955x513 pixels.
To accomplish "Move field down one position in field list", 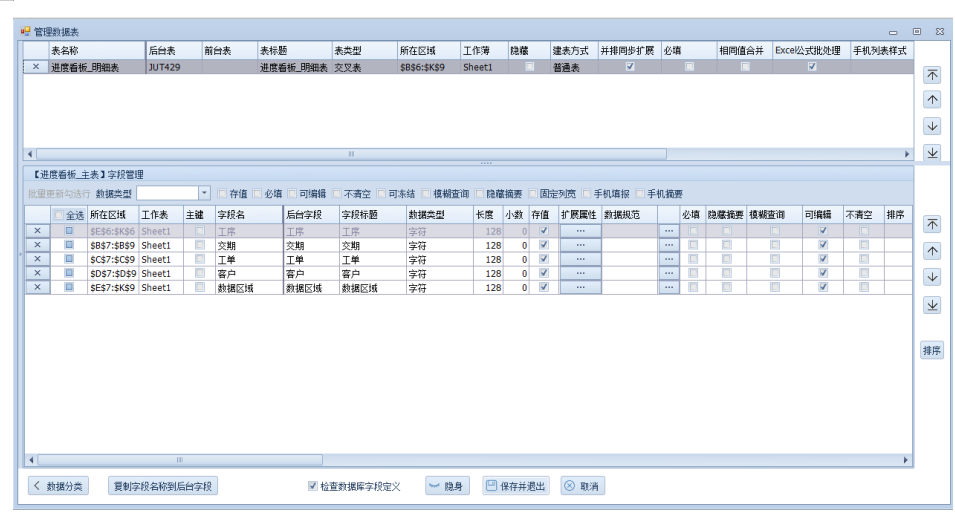I will pos(932,277).
